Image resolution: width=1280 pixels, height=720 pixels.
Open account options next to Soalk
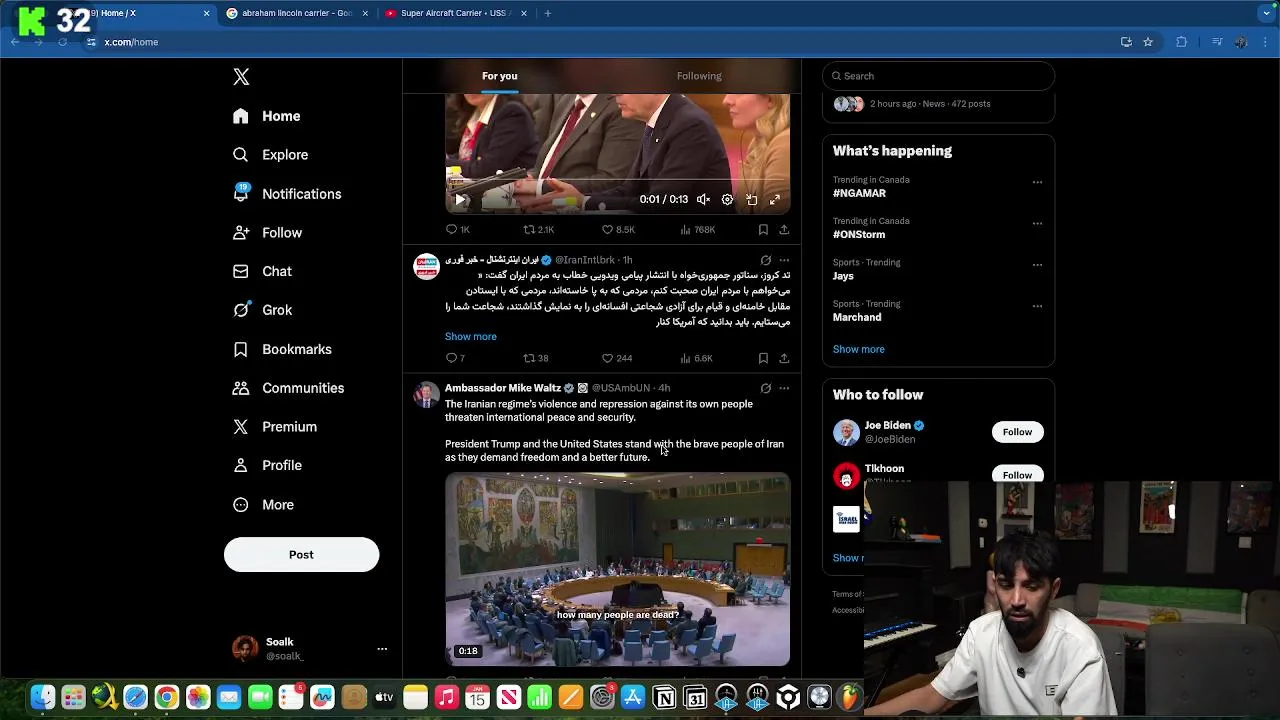pyautogui.click(x=382, y=649)
